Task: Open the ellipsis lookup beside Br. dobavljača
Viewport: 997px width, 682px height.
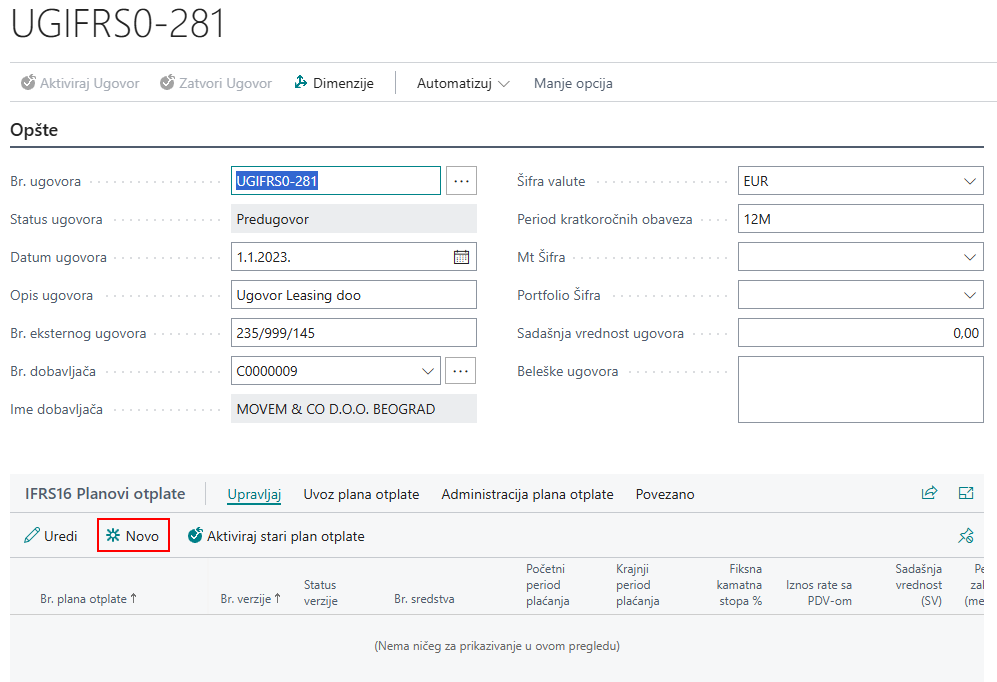Action: 460,371
